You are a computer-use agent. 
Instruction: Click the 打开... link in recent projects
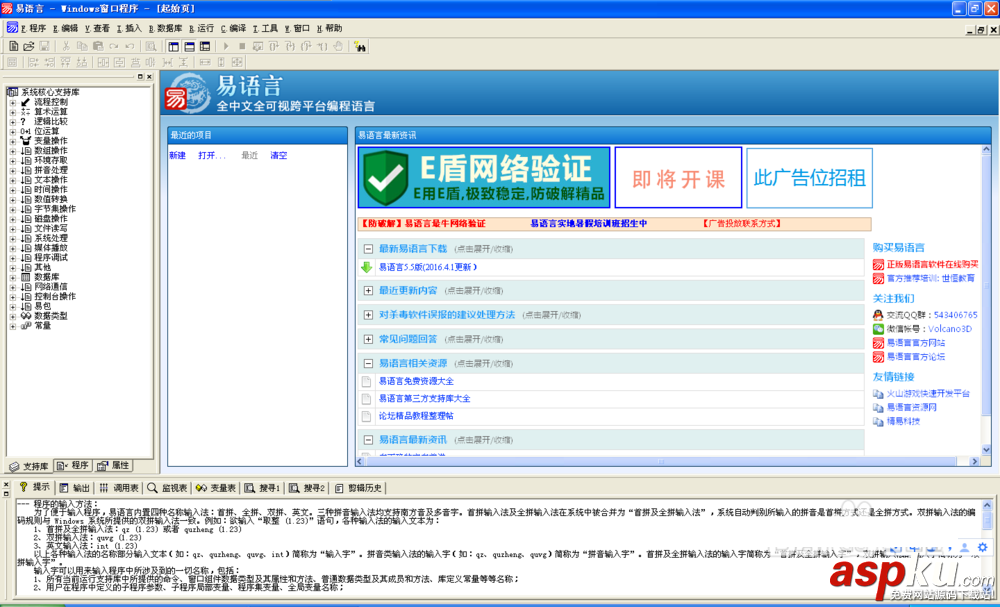coord(212,156)
